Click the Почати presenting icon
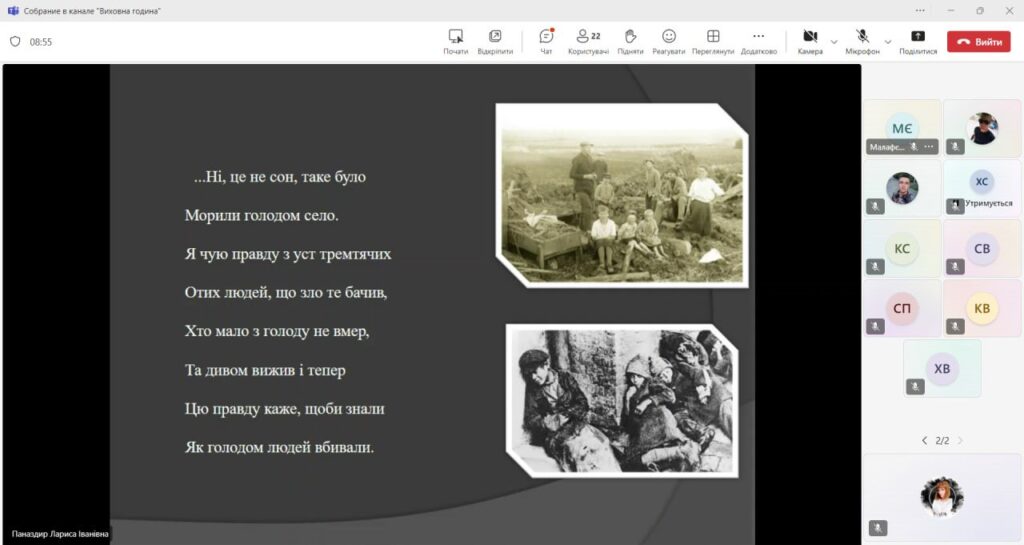The image size is (1024, 545). (x=456, y=41)
